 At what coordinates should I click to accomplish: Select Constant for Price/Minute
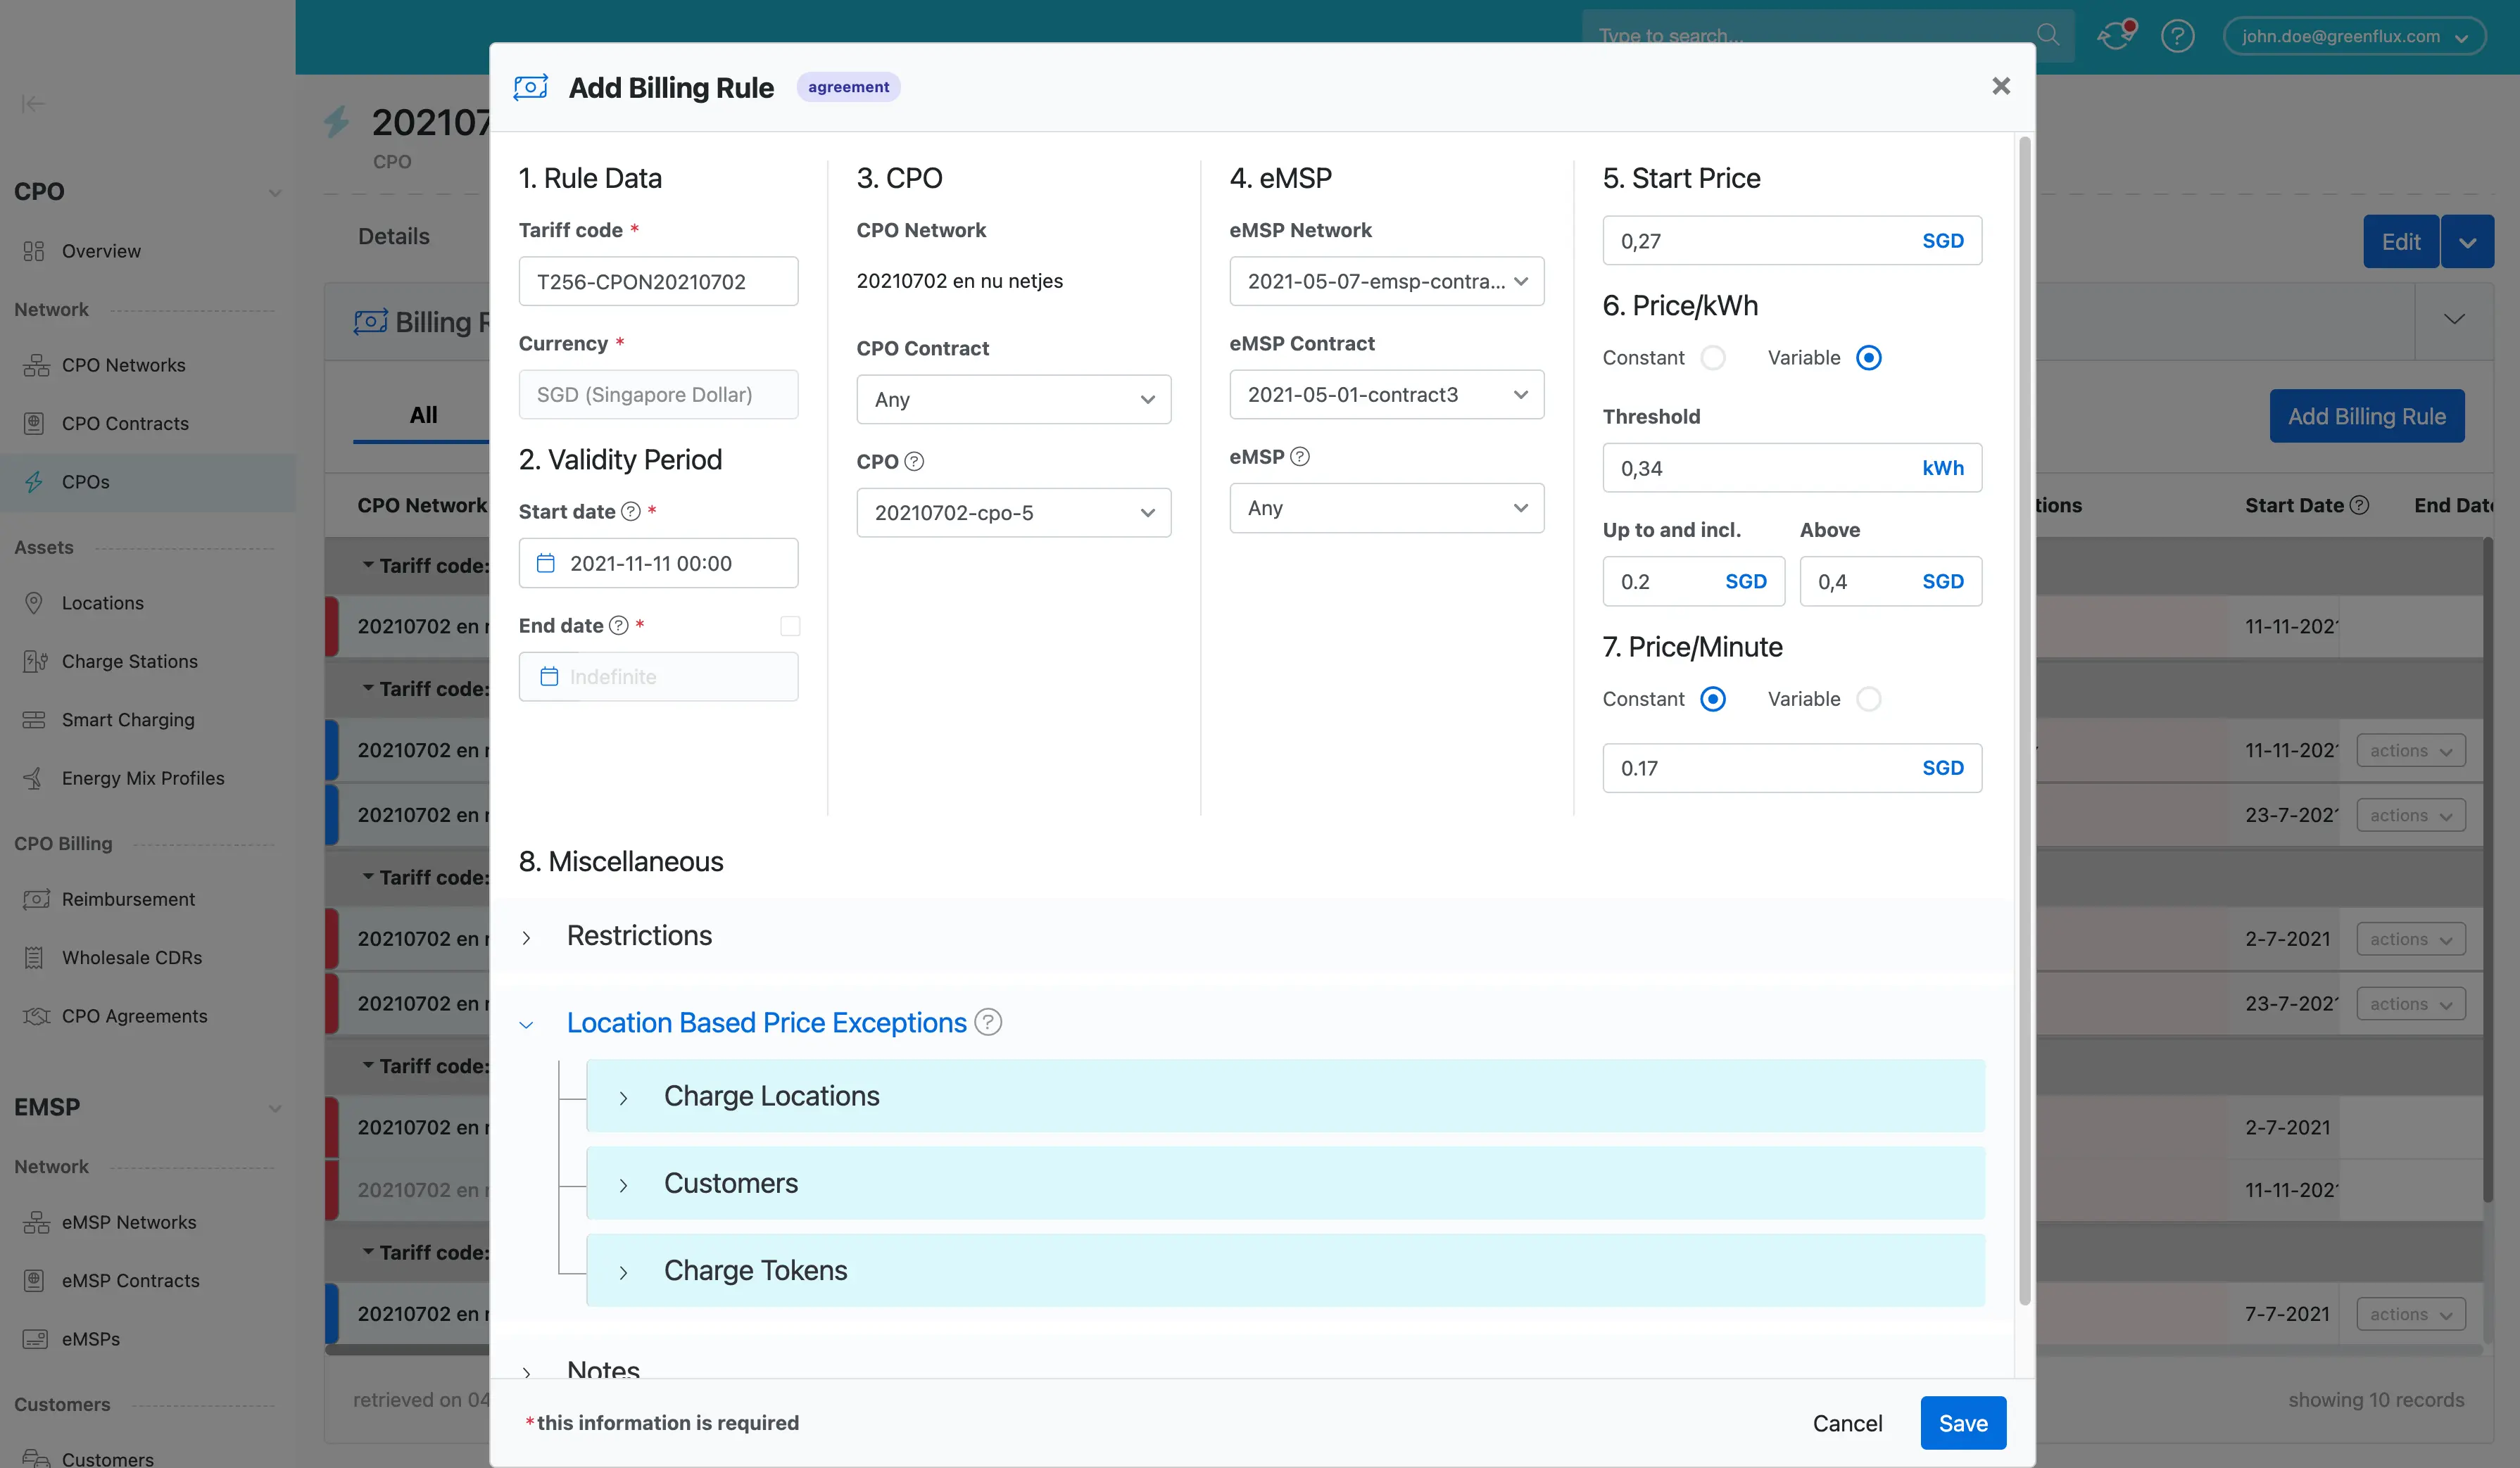pos(1712,699)
